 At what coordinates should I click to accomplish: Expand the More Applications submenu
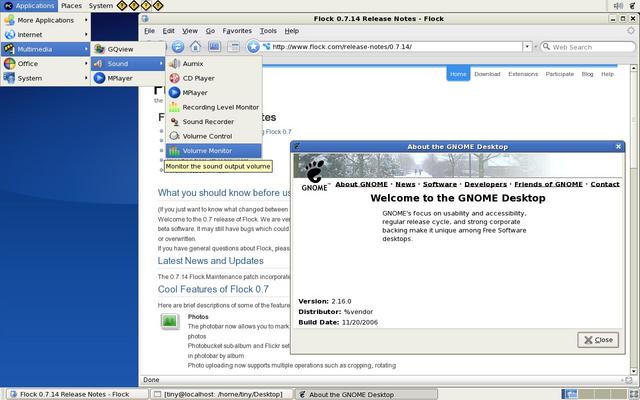click(45, 20)
